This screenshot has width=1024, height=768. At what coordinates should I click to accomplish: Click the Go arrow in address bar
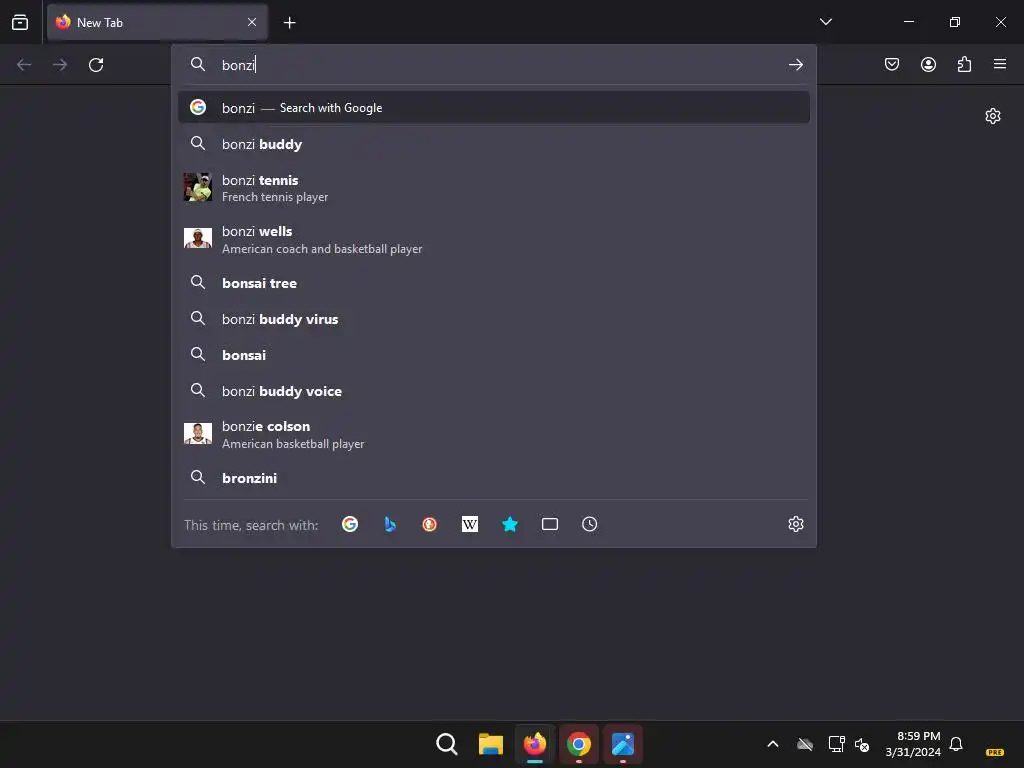coord(795,65)
